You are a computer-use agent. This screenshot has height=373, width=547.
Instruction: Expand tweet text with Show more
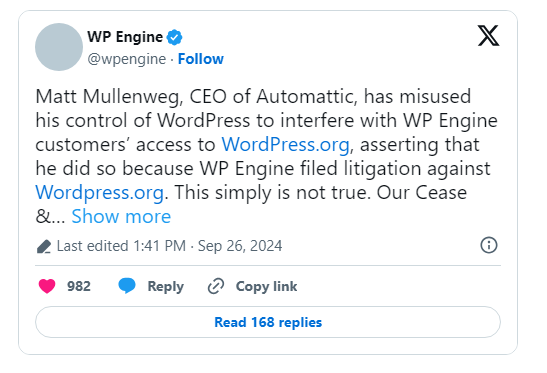[x=121, y=216]
